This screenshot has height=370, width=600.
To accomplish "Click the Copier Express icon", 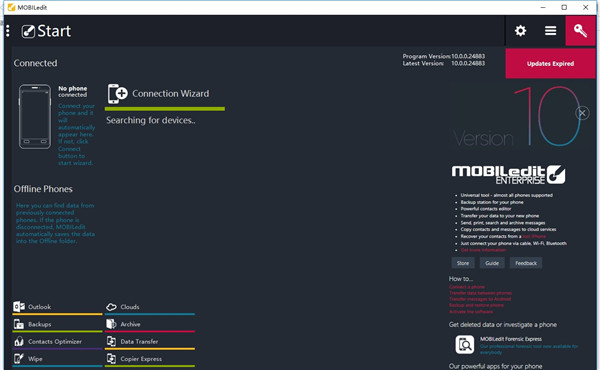I will (111, 359).
